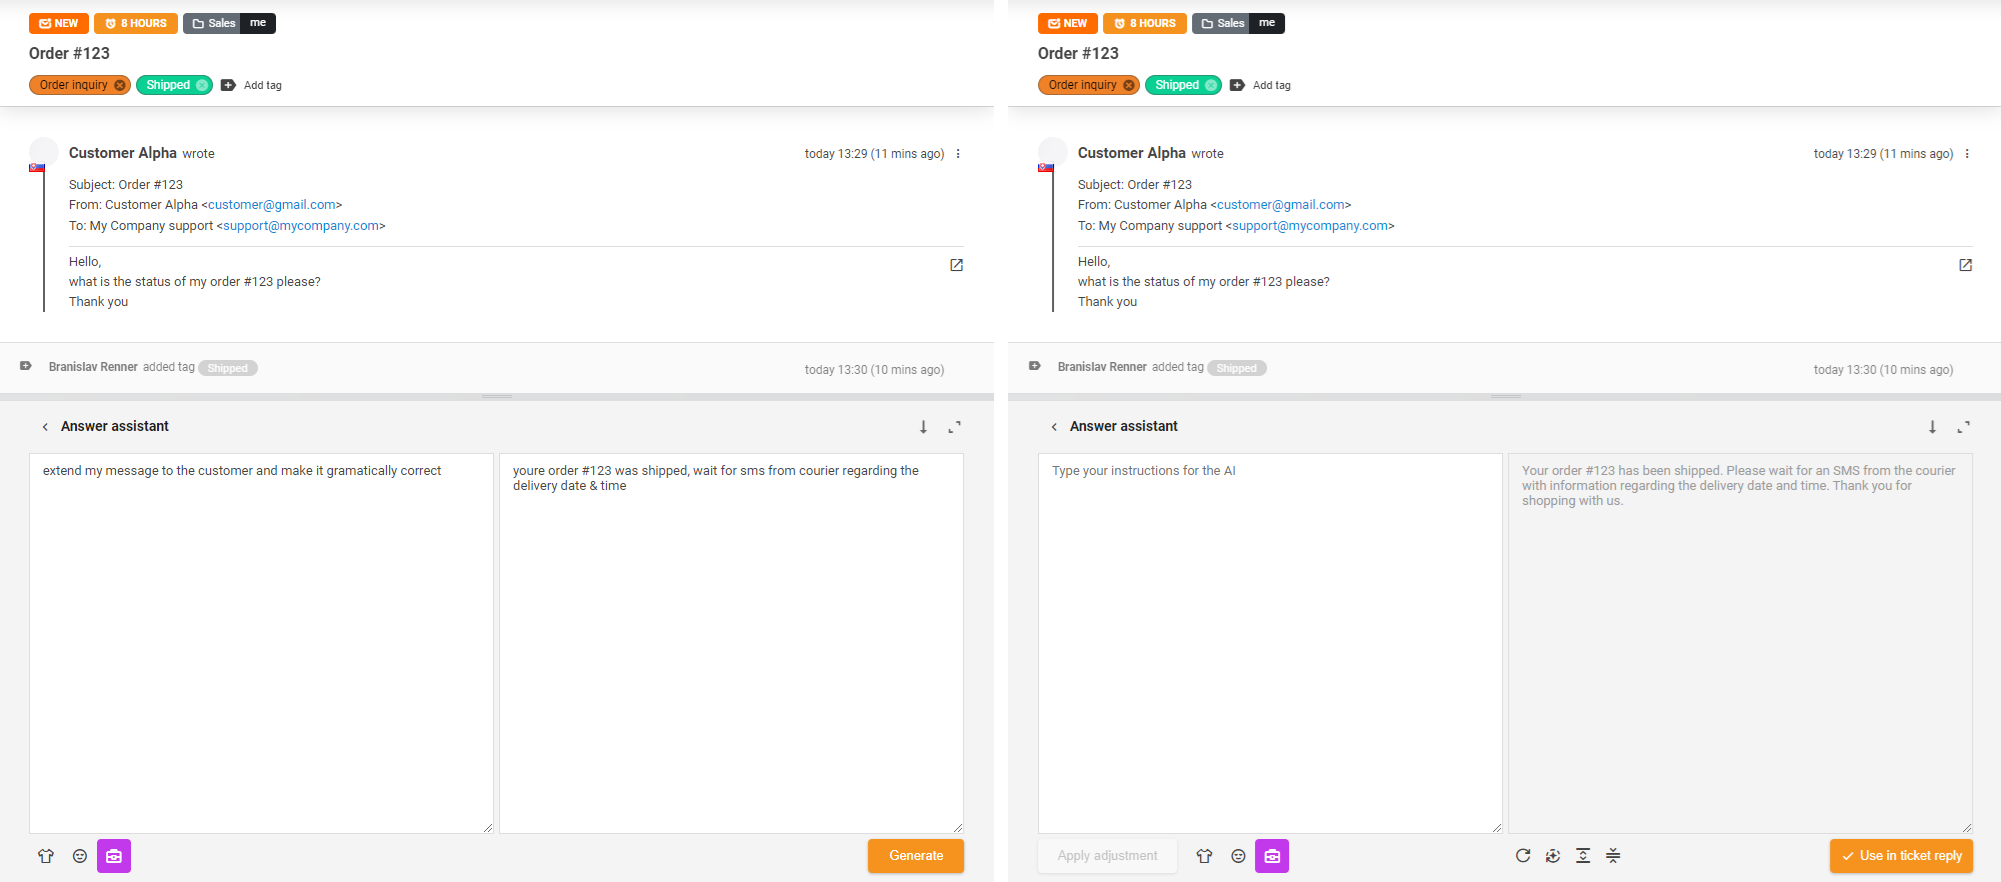Toggle casual t-shirt tone beside Generate button
2001x882 pixels.
(x=46, y=856)
